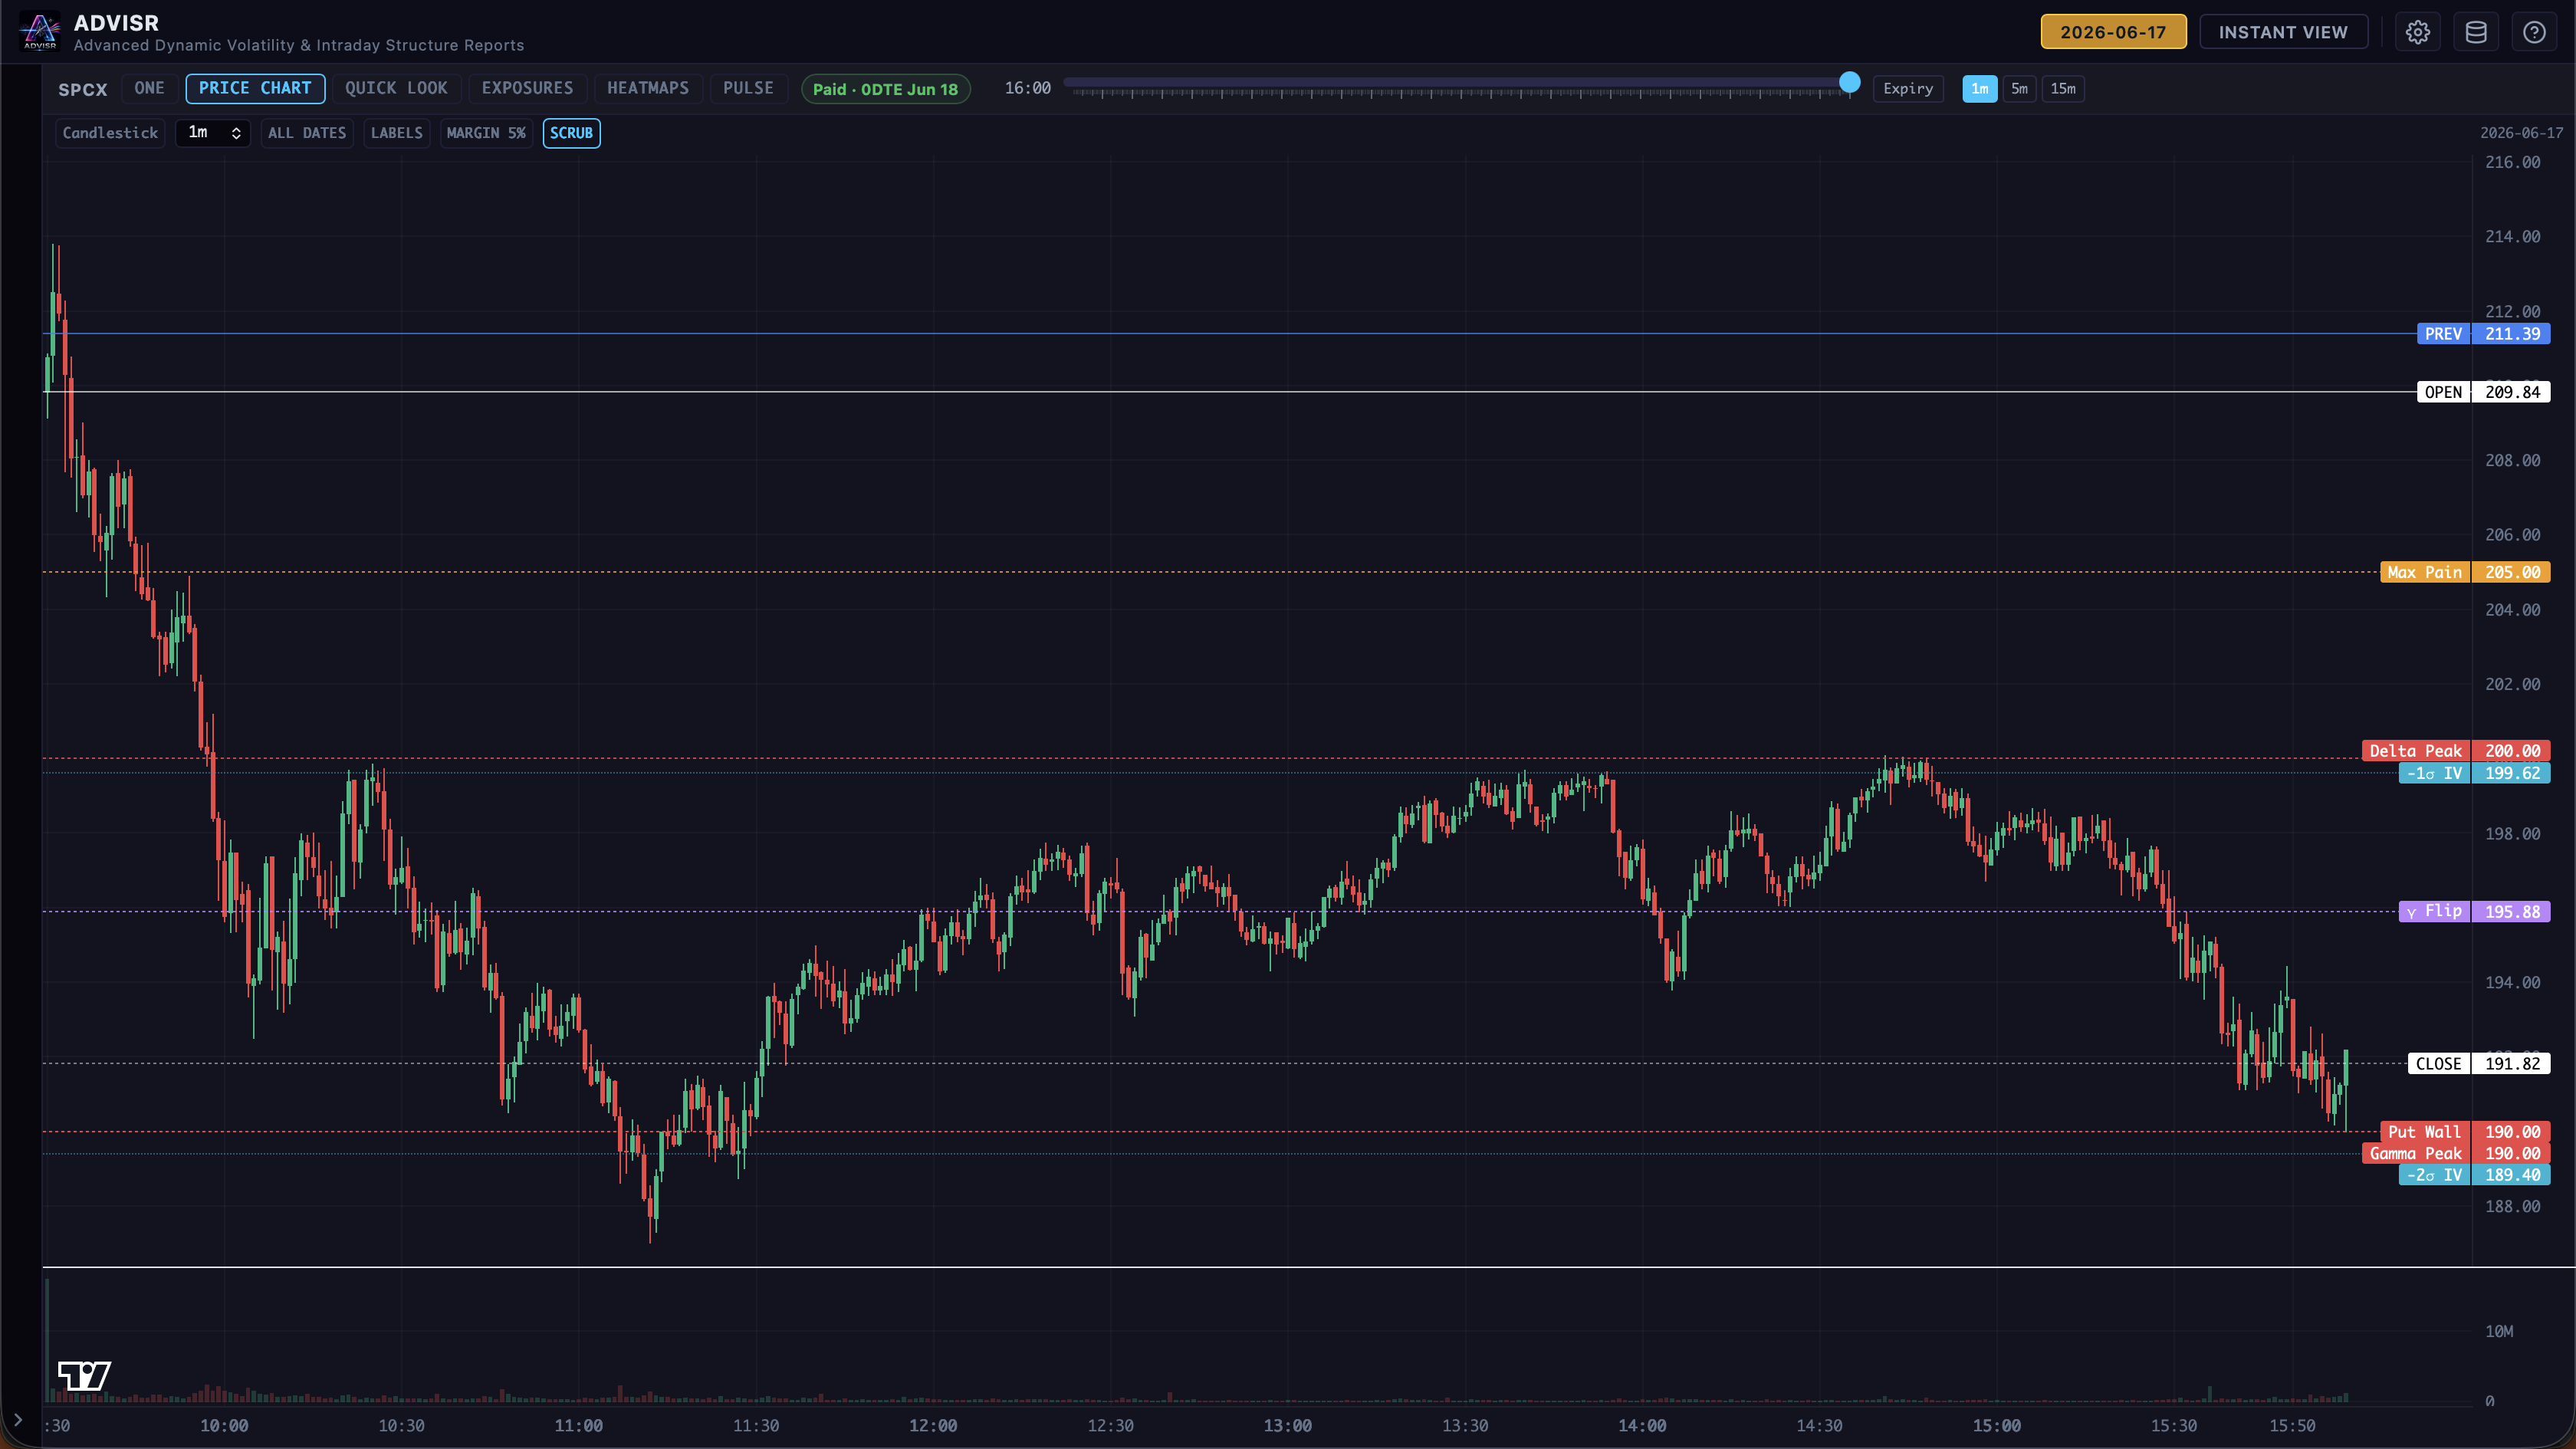Click the SPCX ticker symbol
The height and width of the screenshot is (1449, 2576).
pos(82,89)
